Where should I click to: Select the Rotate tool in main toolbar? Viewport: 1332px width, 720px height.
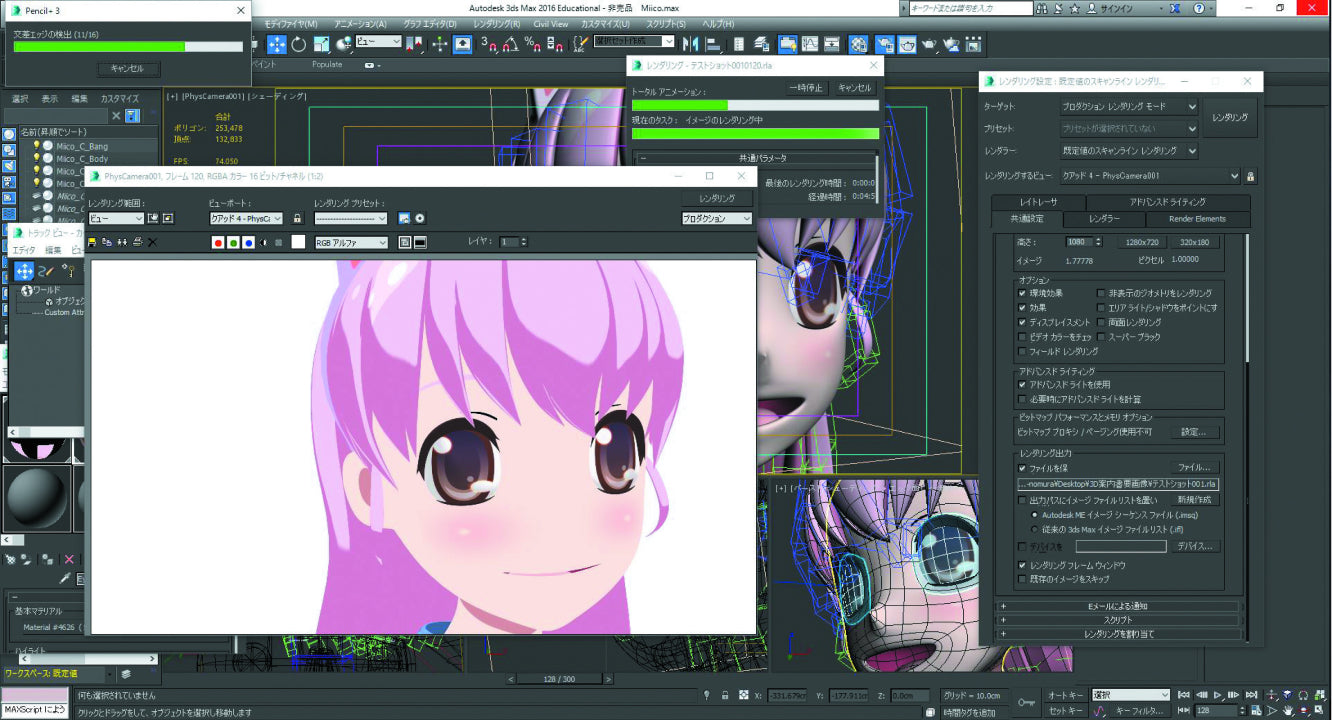coord(299,44)
